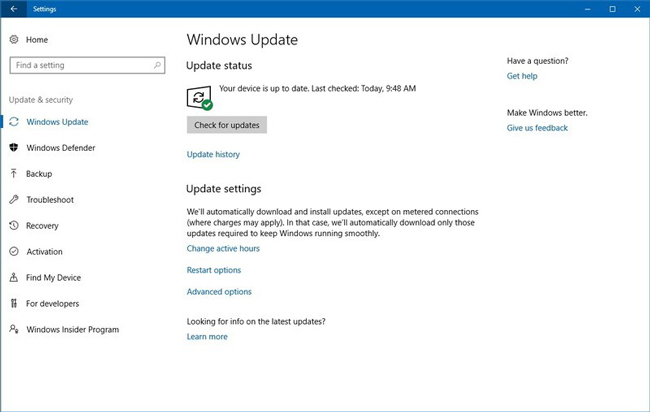This screenshot has width=650, height=412.
Task: Close the Settings window
Action: pyautogui.click(x=637, y=9)
